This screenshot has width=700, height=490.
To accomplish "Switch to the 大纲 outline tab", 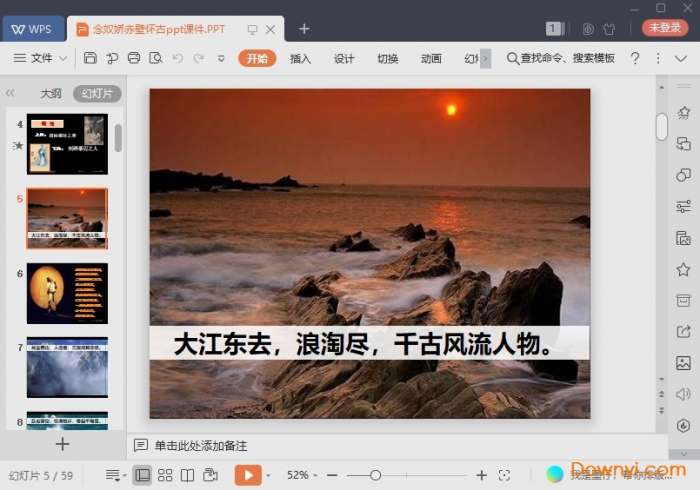I will (51, 94).
